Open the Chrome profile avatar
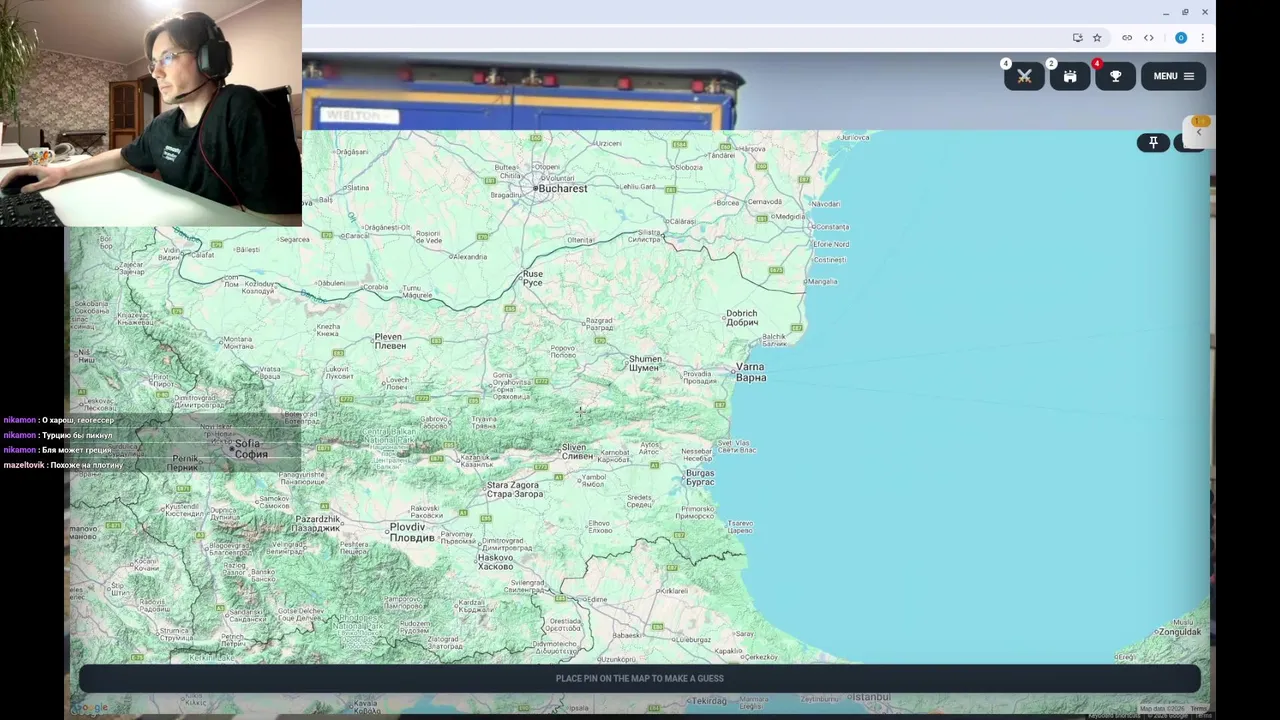The width and height of the screenshot is (1280, 720). pos(1181,38)
